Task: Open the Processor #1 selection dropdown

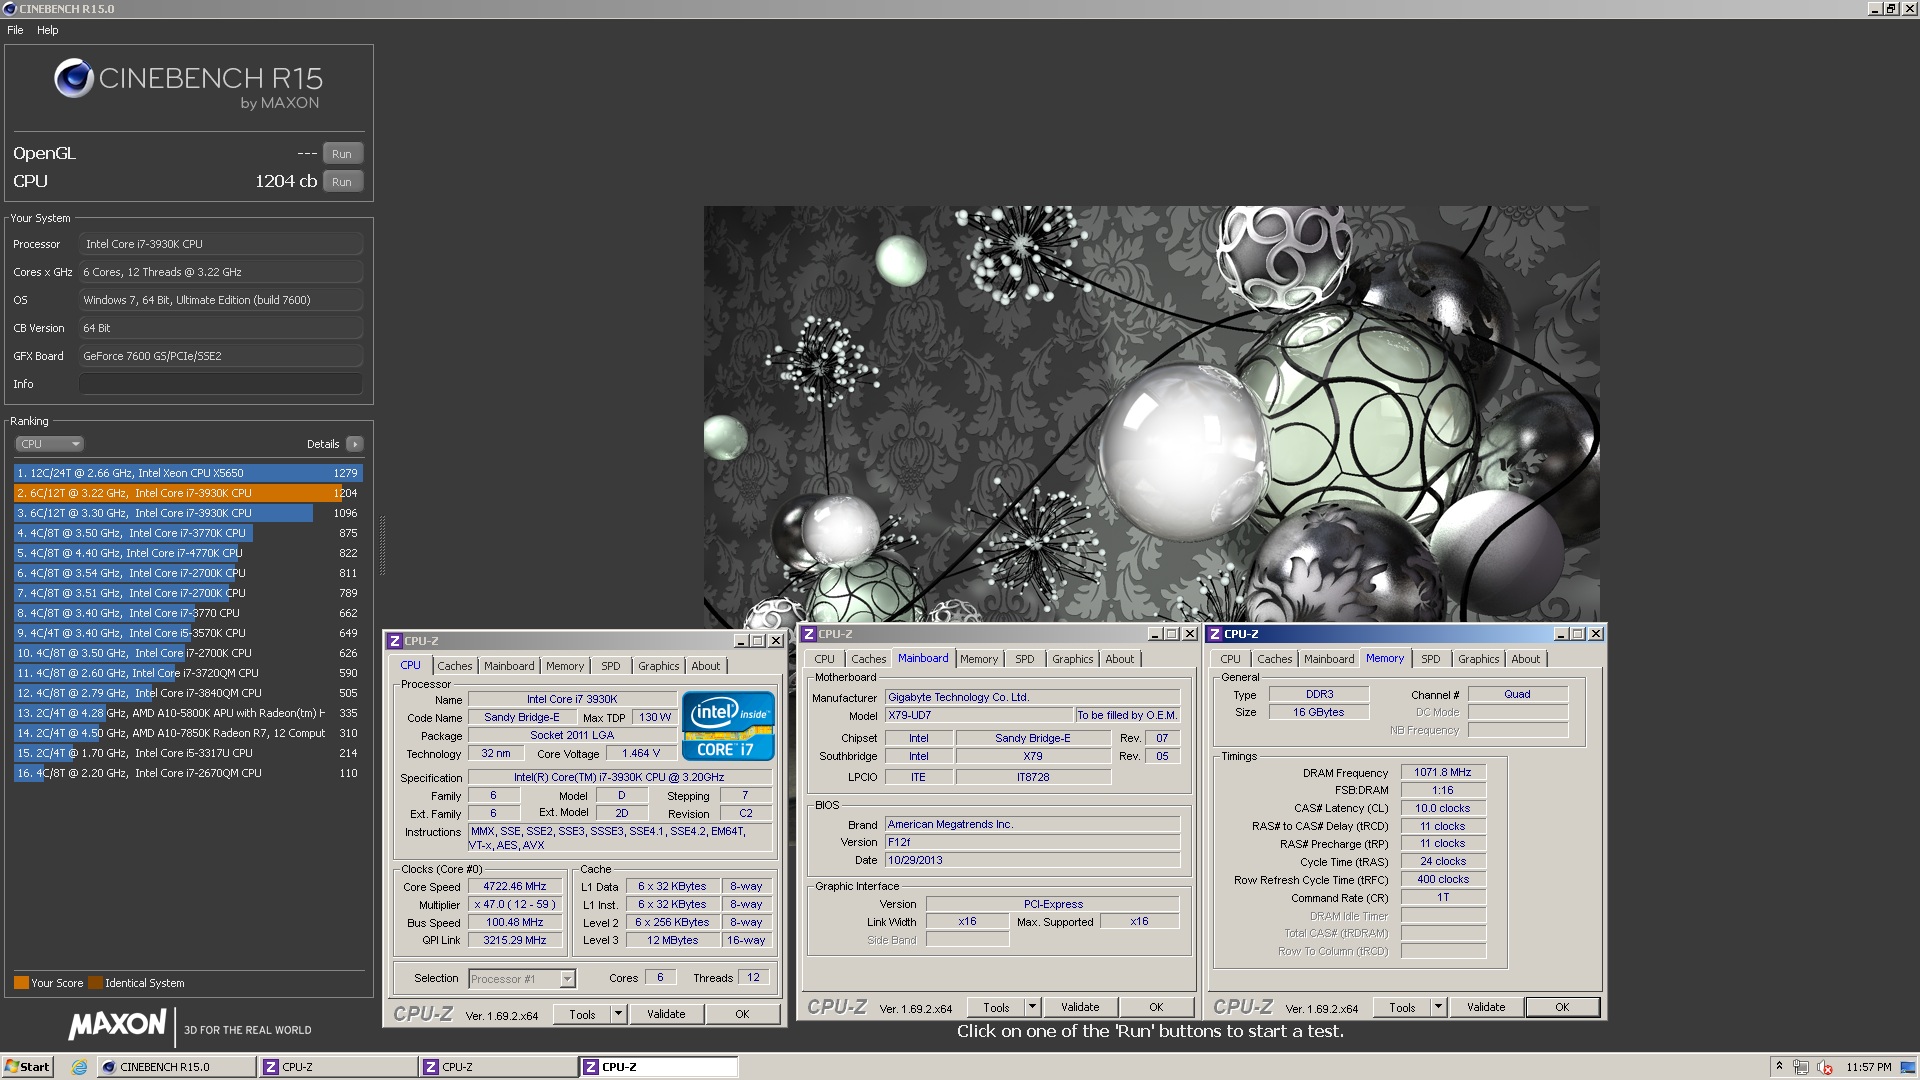Action: (x=522, y=979)
